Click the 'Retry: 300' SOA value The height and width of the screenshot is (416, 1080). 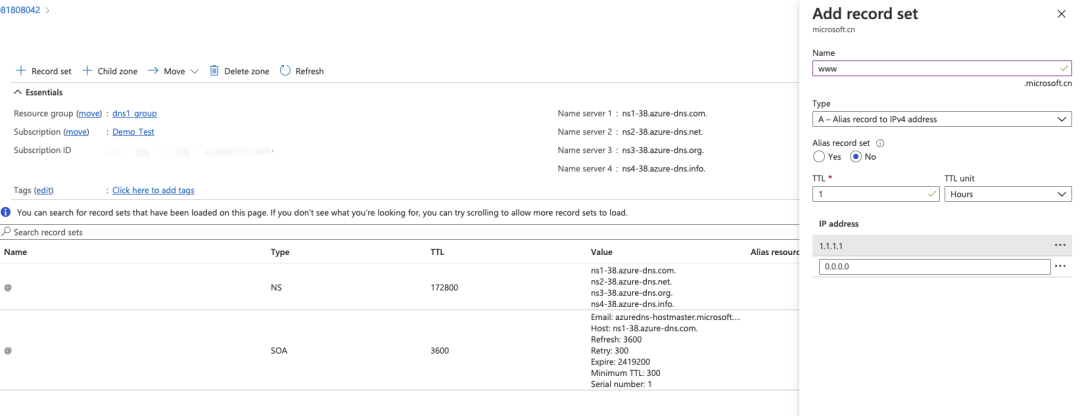point(610,351)
